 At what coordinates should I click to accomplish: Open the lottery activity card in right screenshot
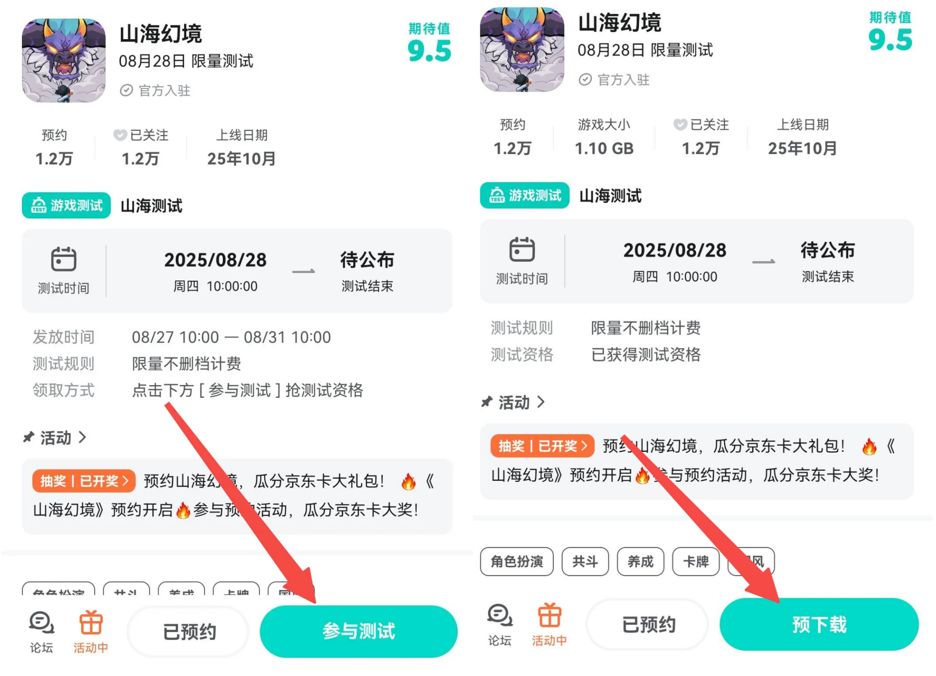pos(697,460)
